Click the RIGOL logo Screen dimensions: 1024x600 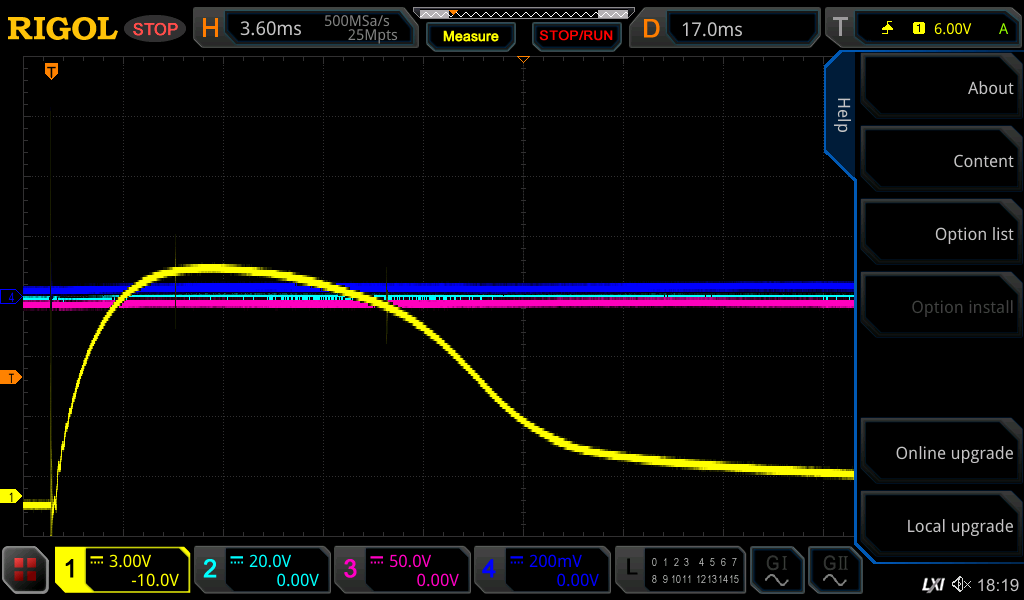(62, 29)
